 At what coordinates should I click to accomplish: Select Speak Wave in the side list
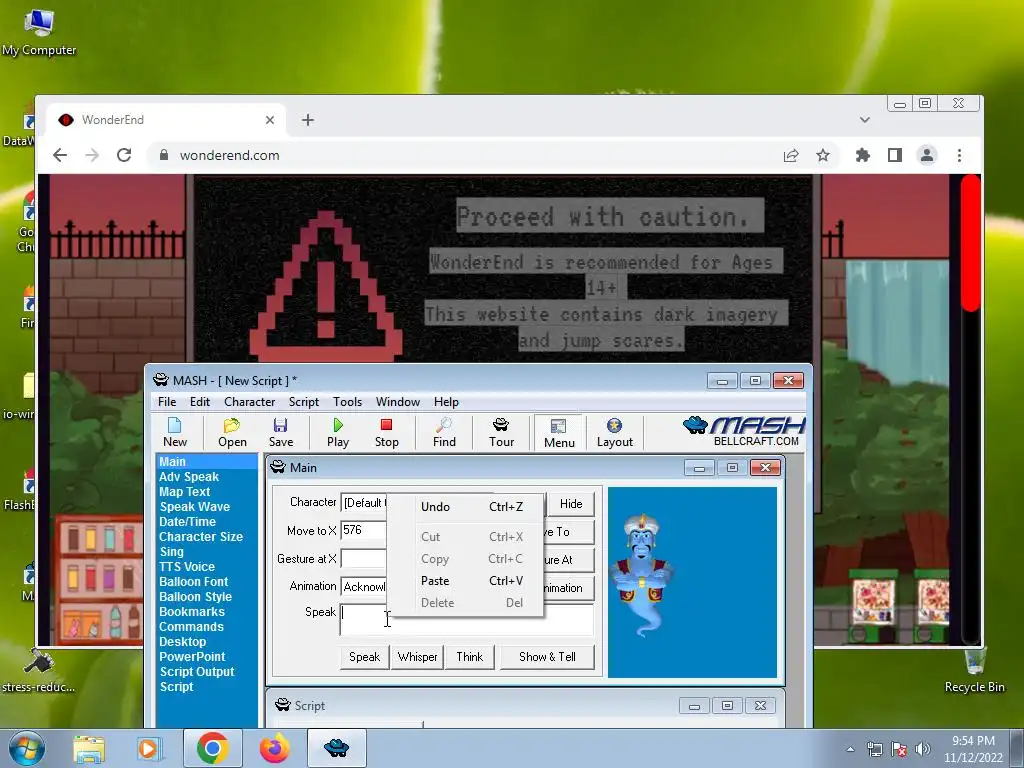tap(195, 507)
